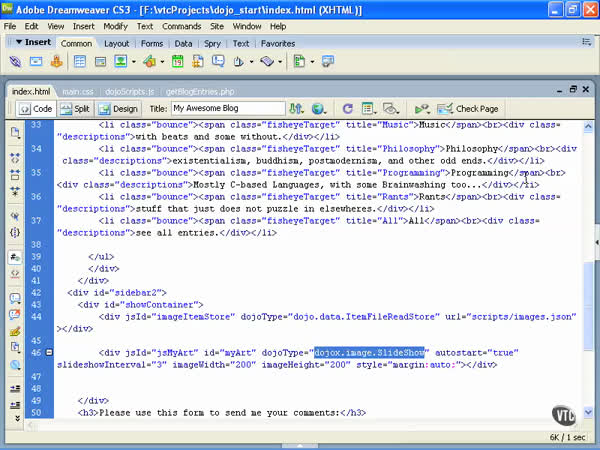Click the Title field containing My Awesome Blog

(x=226, y=108)
